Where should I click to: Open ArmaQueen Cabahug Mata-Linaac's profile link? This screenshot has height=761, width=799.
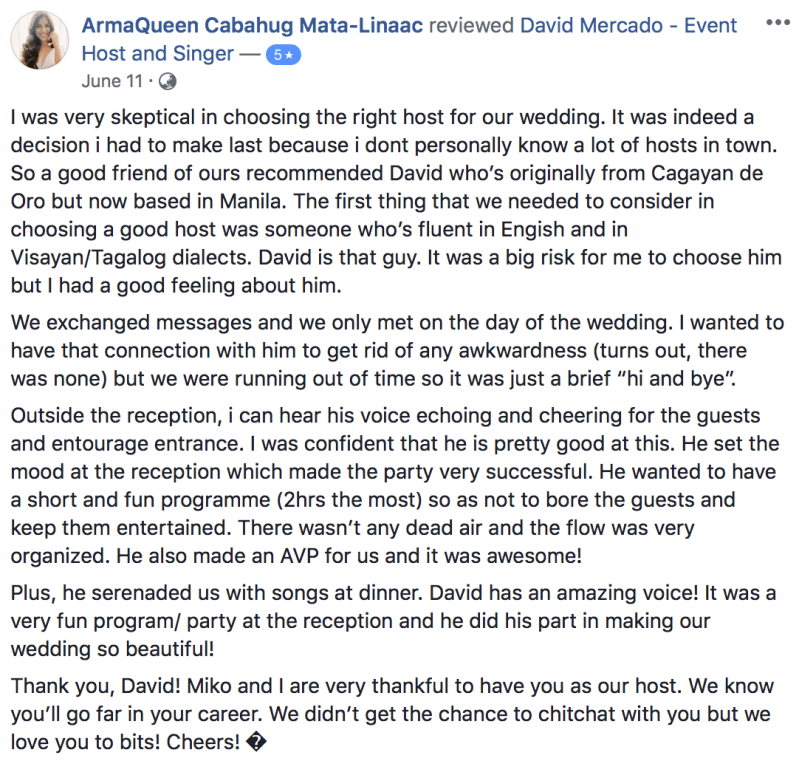coord(252,24)
